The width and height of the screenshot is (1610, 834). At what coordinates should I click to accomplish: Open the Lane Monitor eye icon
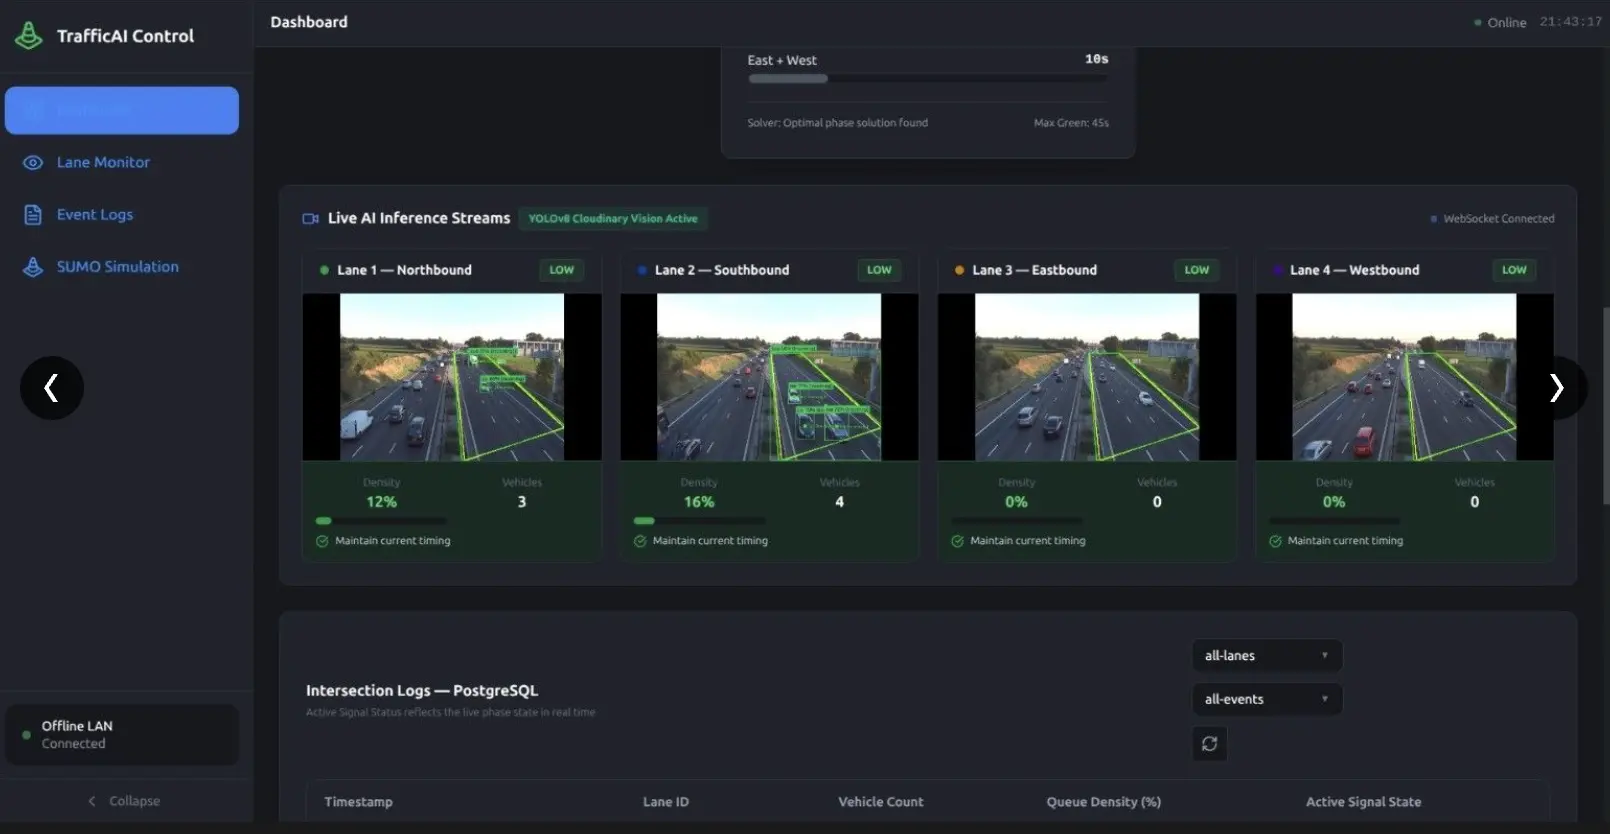pyautogui.click(x=33, y=163)
